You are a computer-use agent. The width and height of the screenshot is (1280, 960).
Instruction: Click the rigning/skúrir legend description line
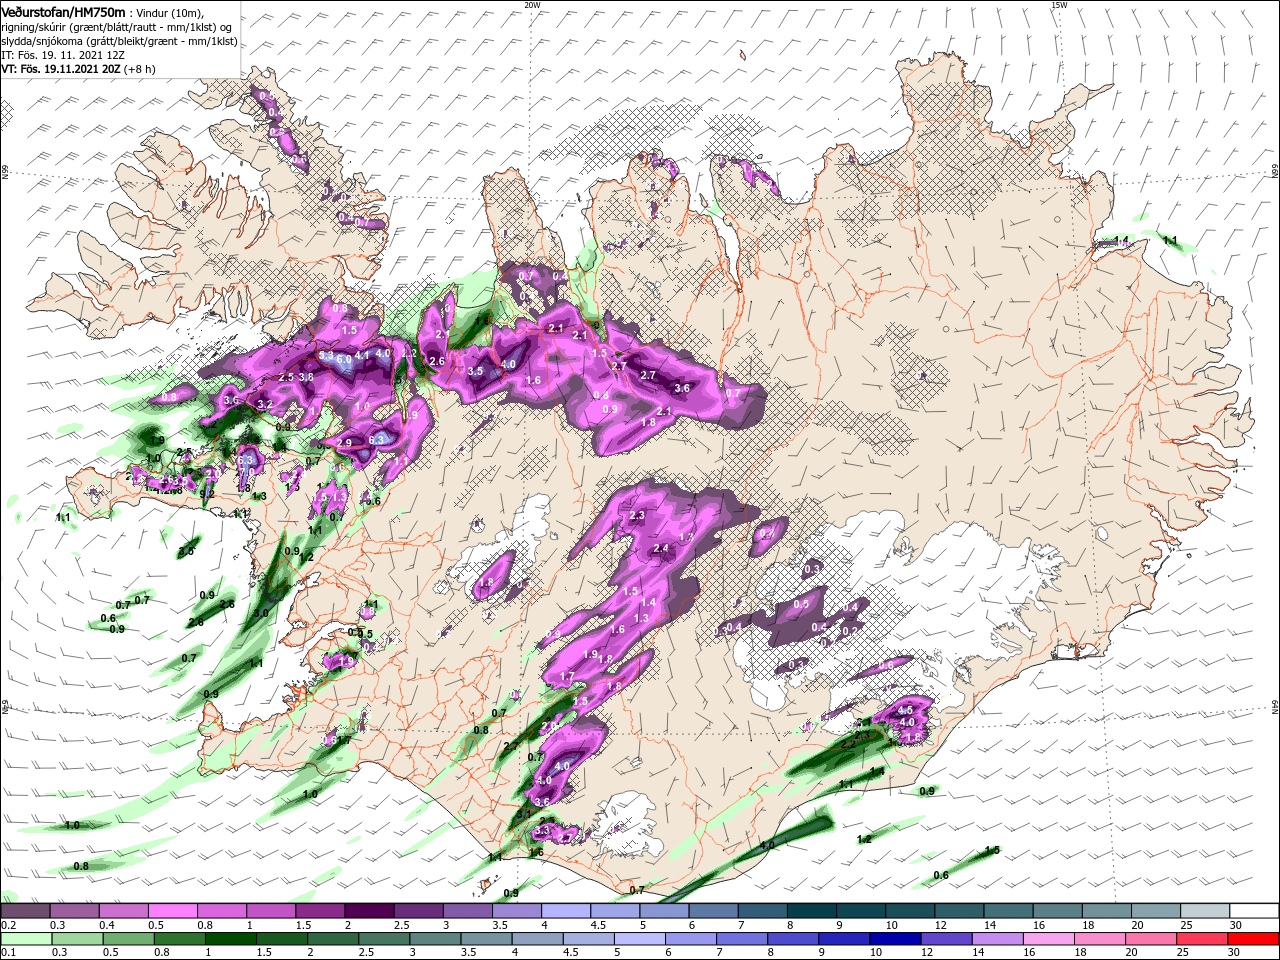pos(116,26)
